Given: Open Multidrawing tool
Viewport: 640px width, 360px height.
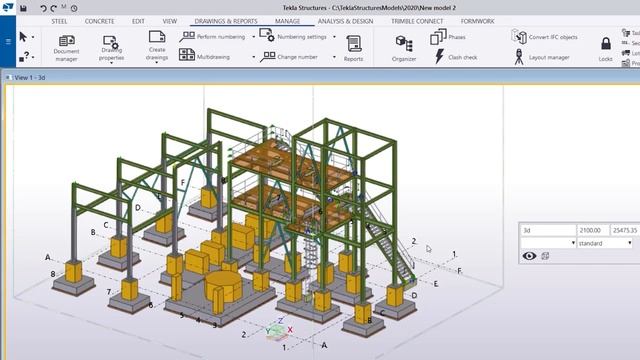Looking at the screenshot, I should (205, 56).
